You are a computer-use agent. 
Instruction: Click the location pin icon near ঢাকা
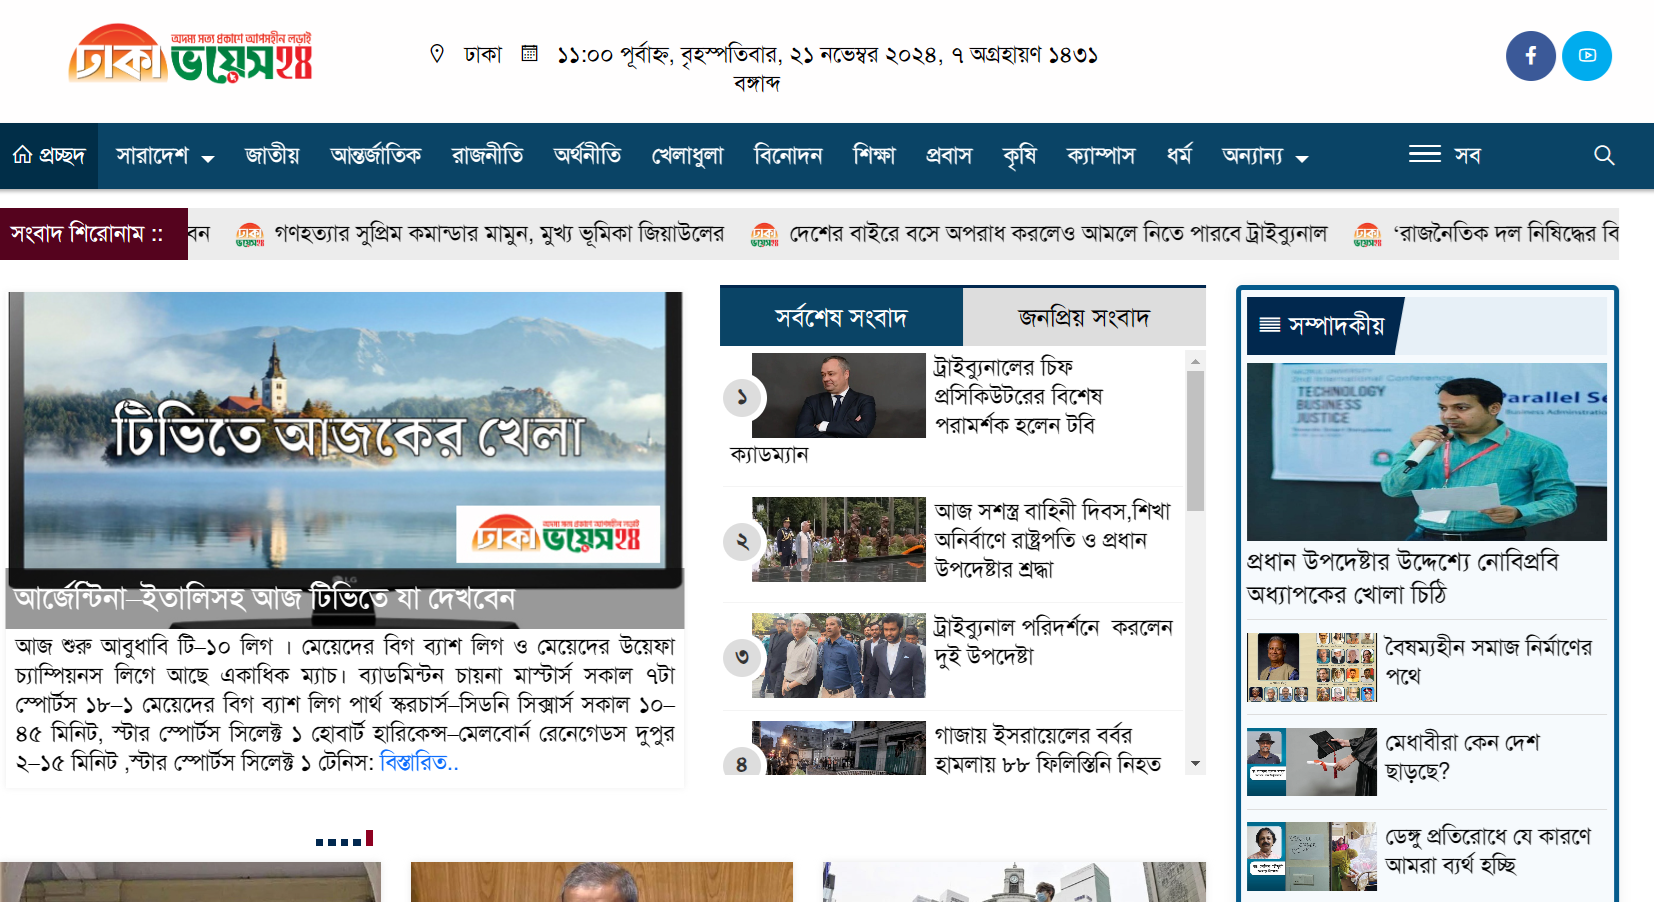437,54
